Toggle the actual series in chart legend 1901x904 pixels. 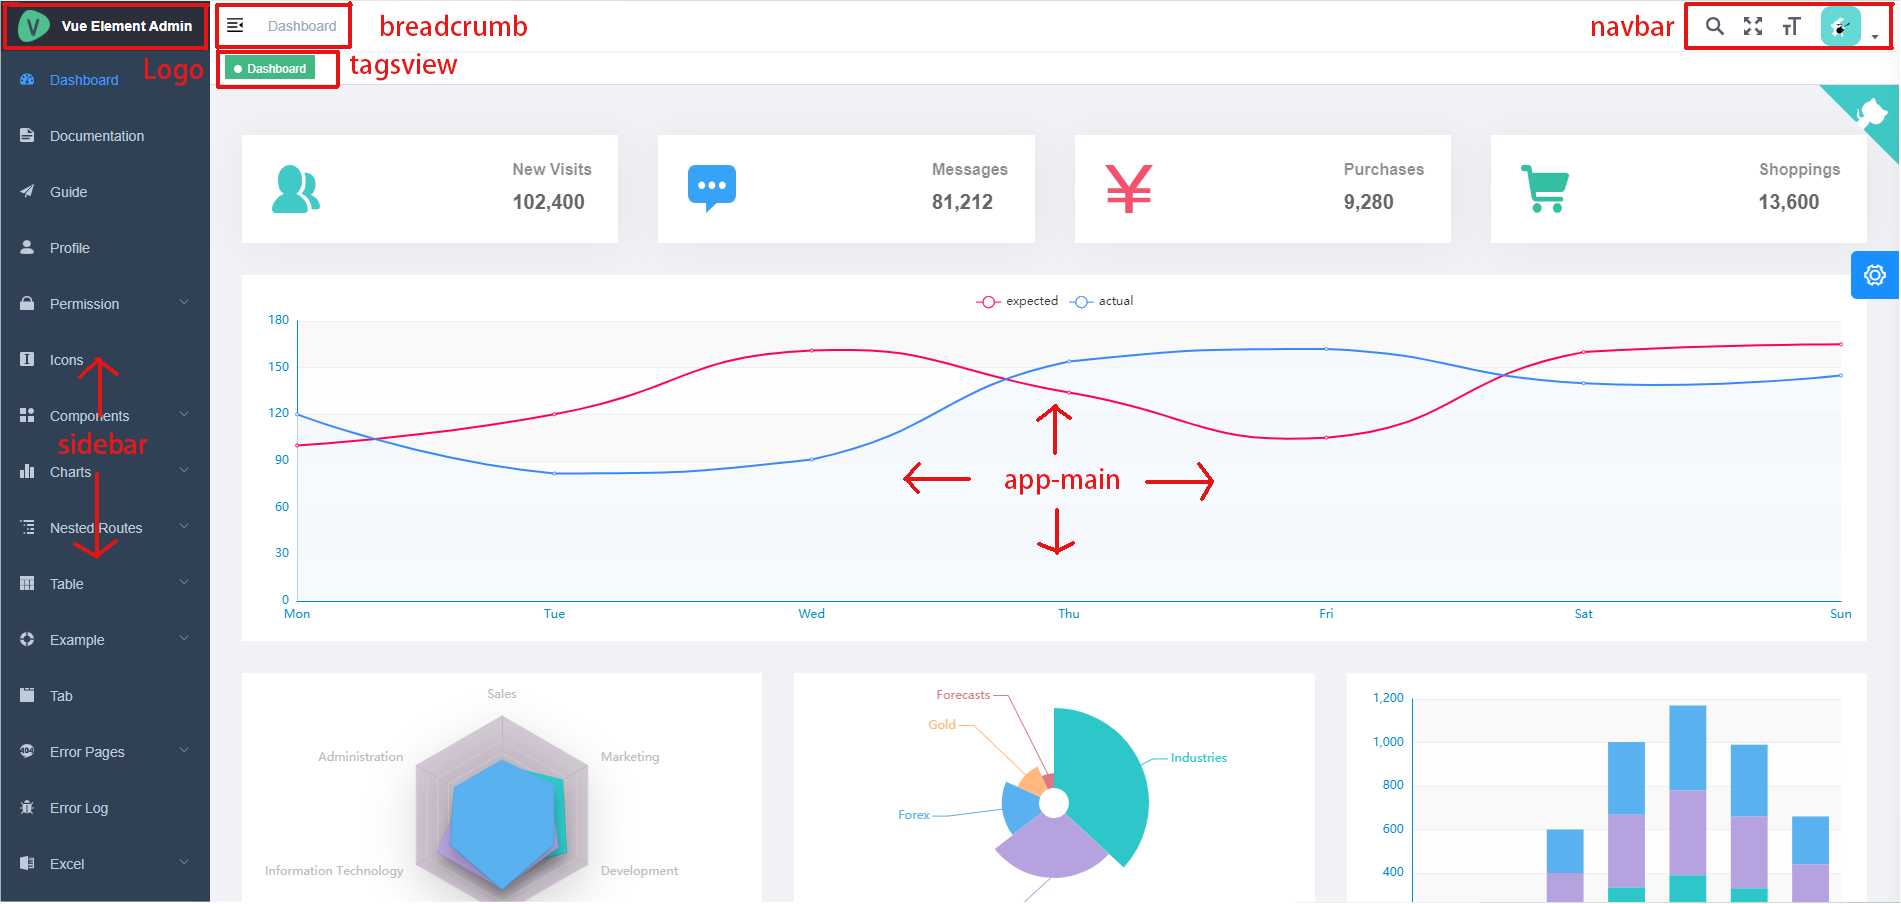[x=1101, y=301]
